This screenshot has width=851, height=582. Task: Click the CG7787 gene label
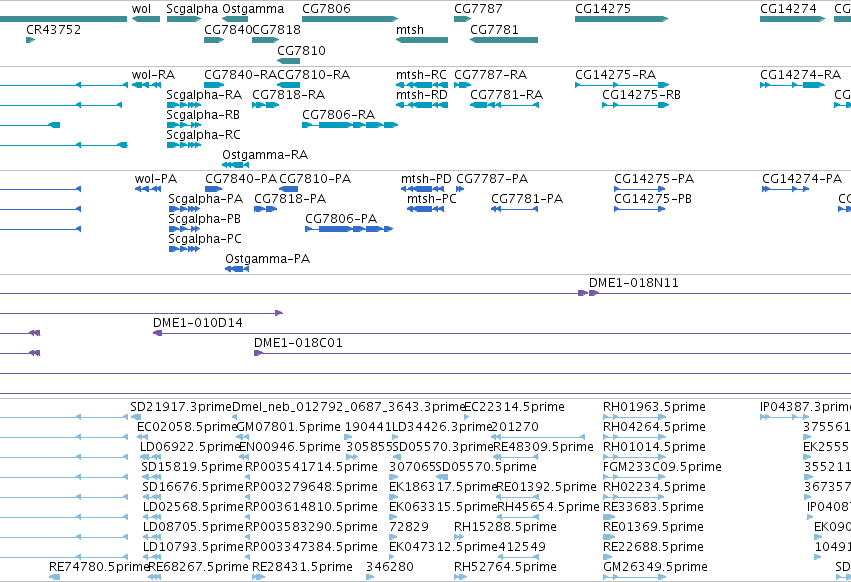pos(478,9)
